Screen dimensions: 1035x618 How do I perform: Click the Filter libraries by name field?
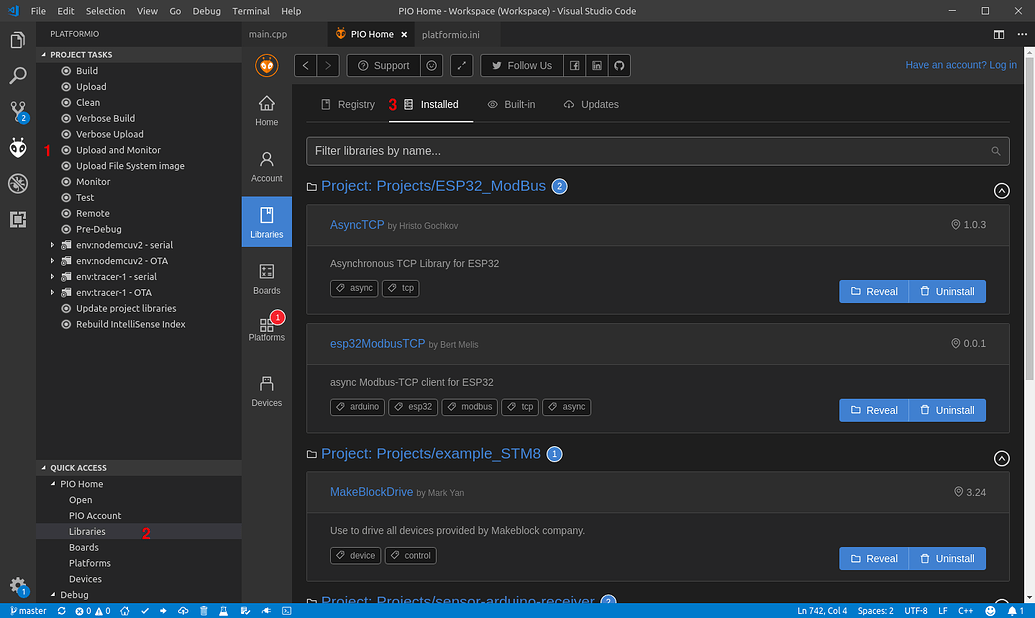[x=648, y=151]
